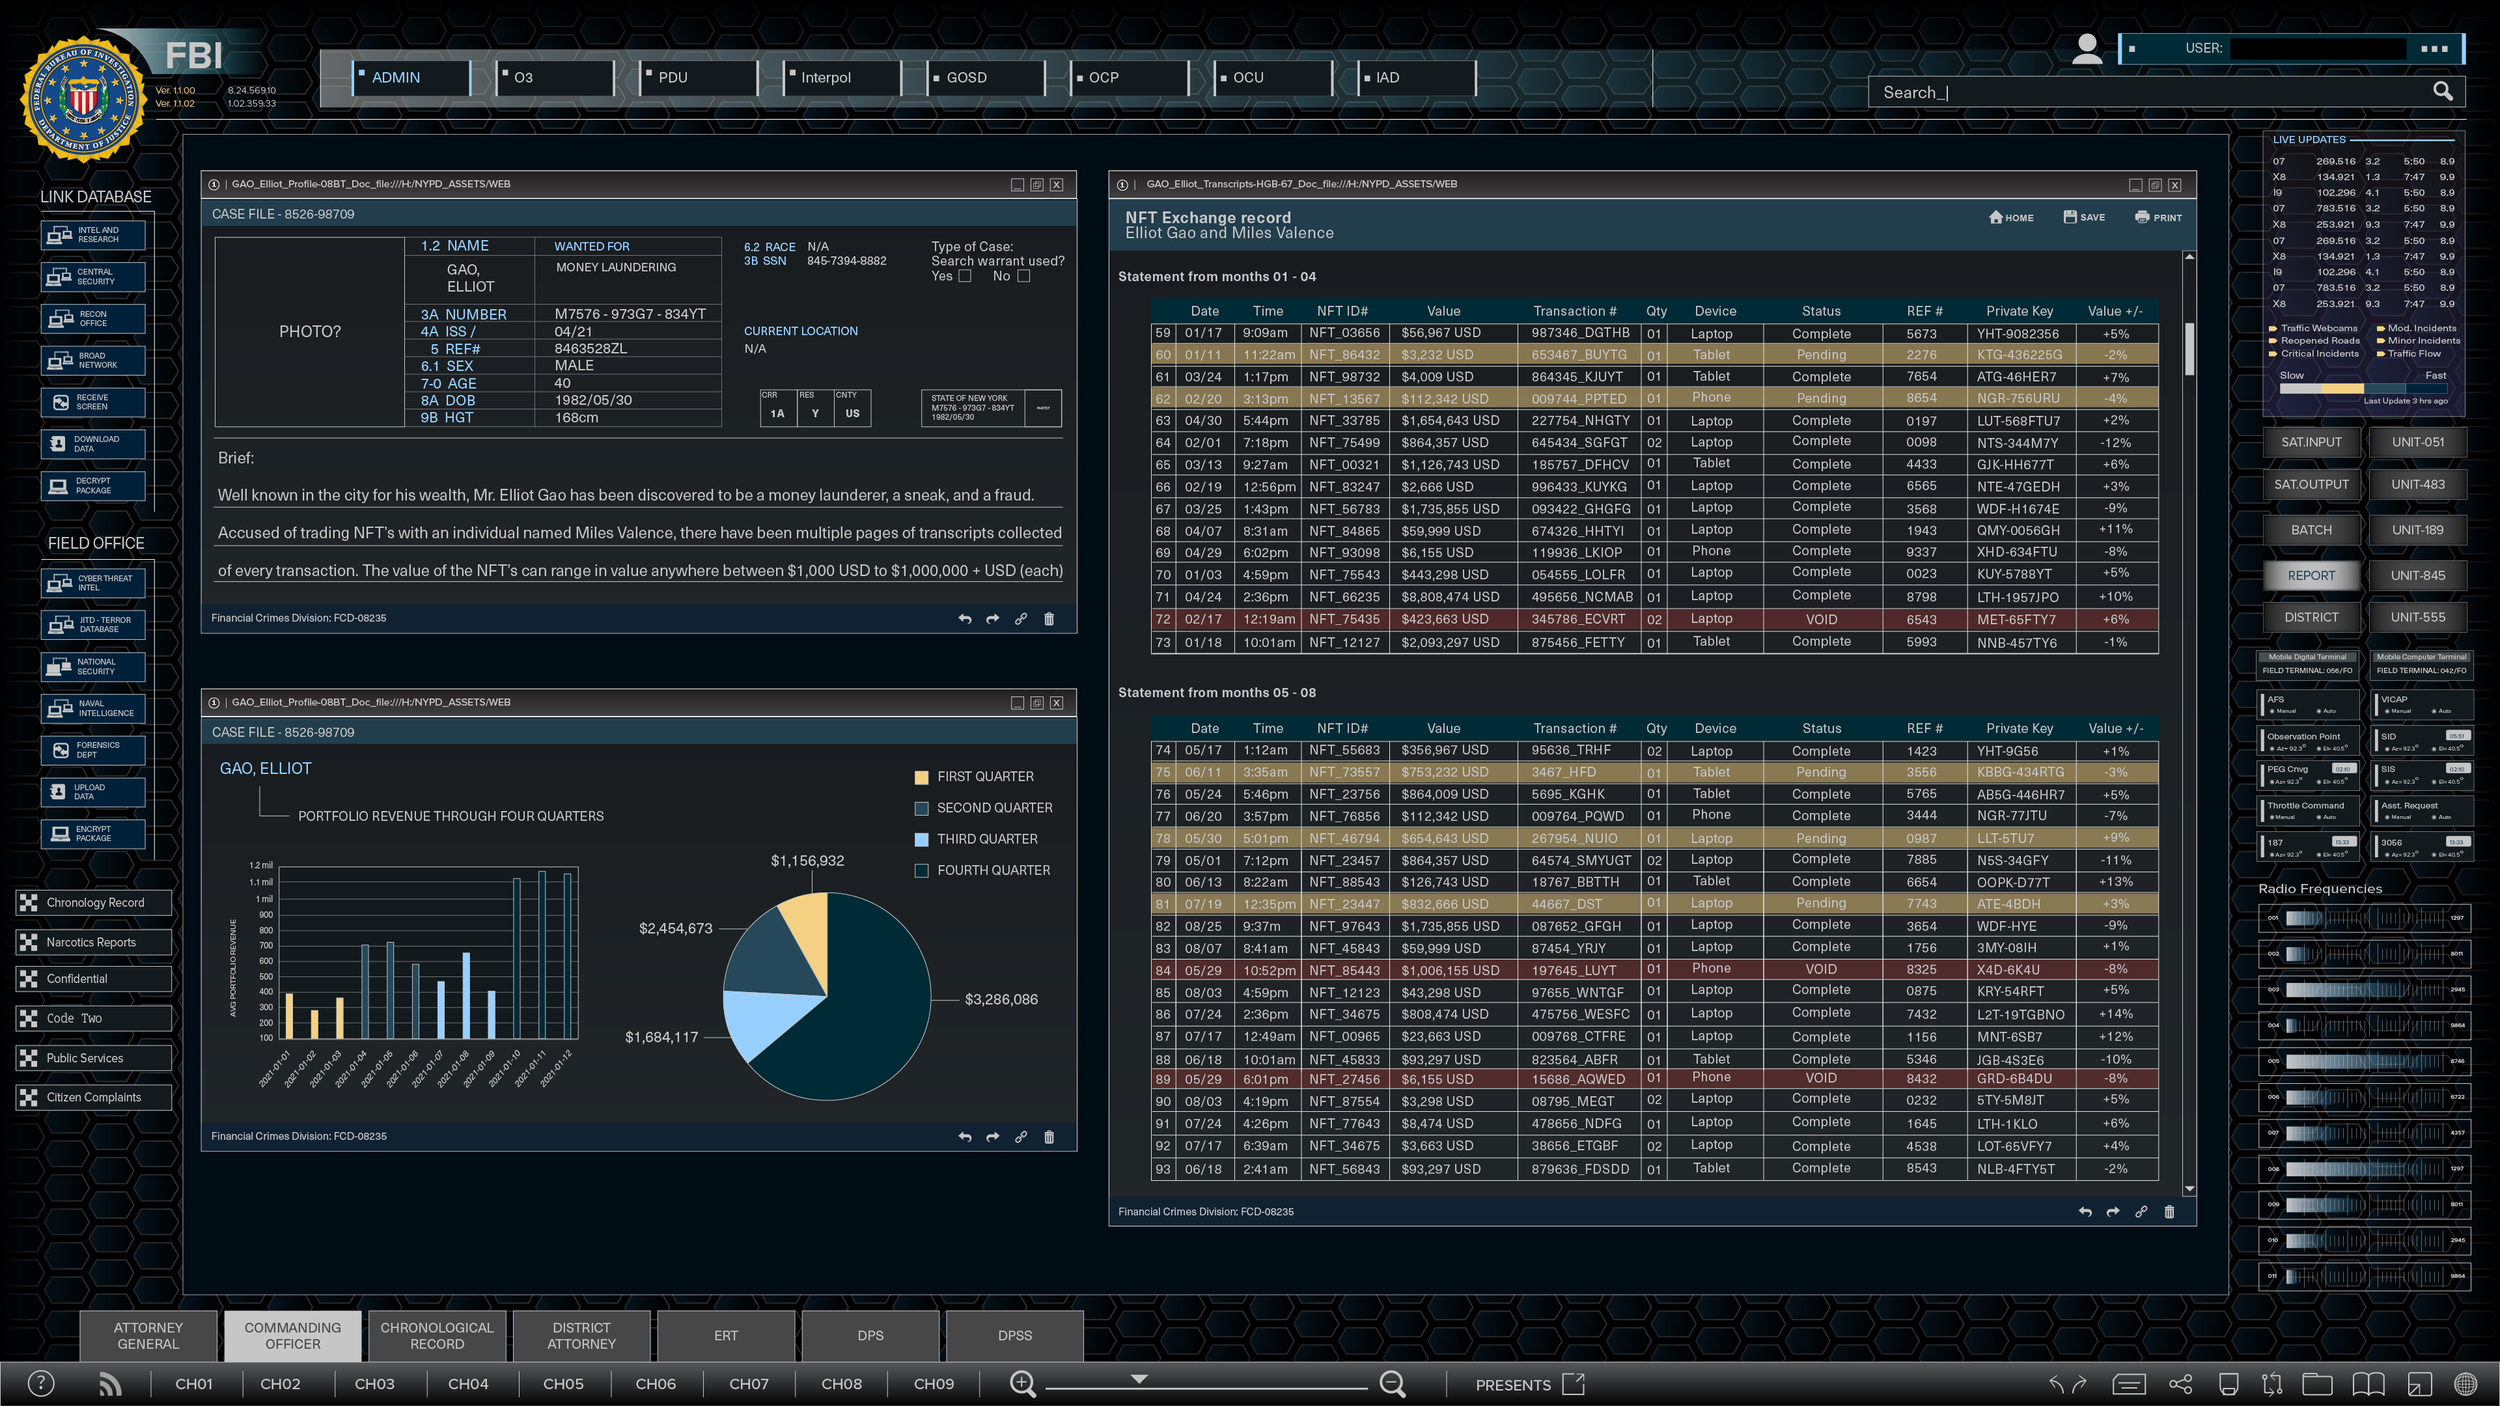Click the UNIT-483 button
This screenshot has height=1406, width=2500.
click(2418, 485)
